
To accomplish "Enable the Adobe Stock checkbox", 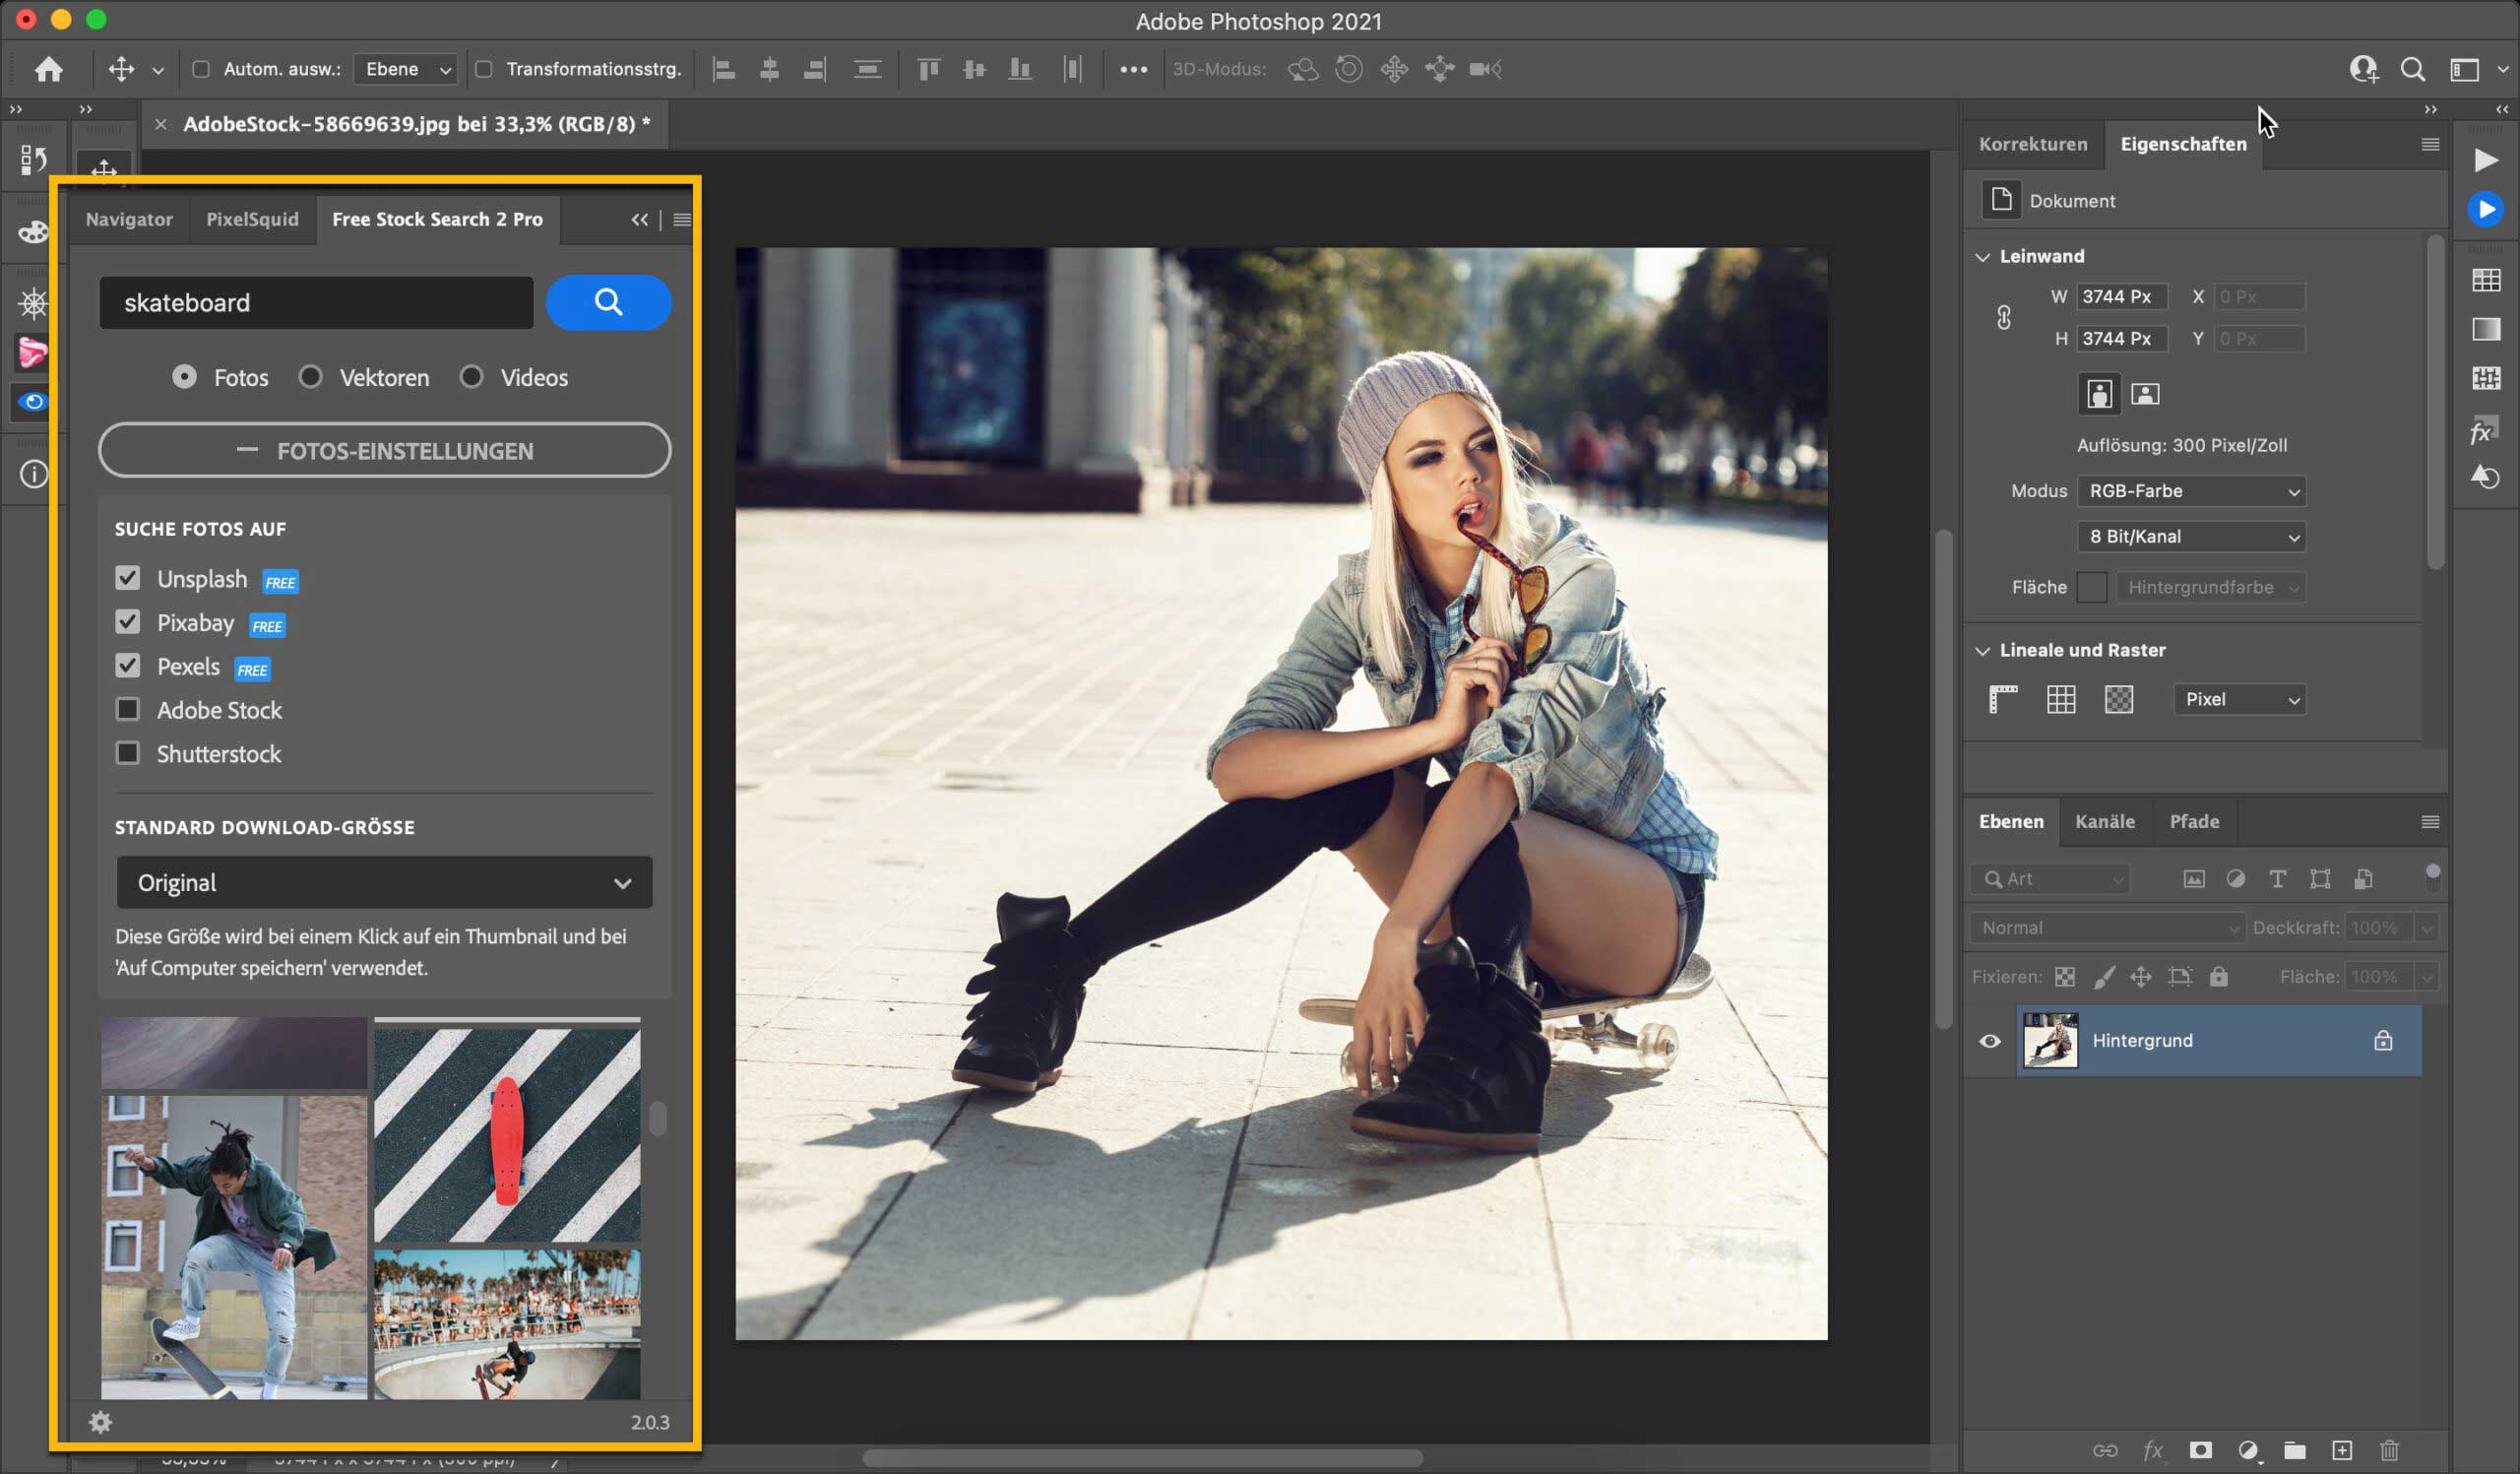I will click(x=128, y=709).
